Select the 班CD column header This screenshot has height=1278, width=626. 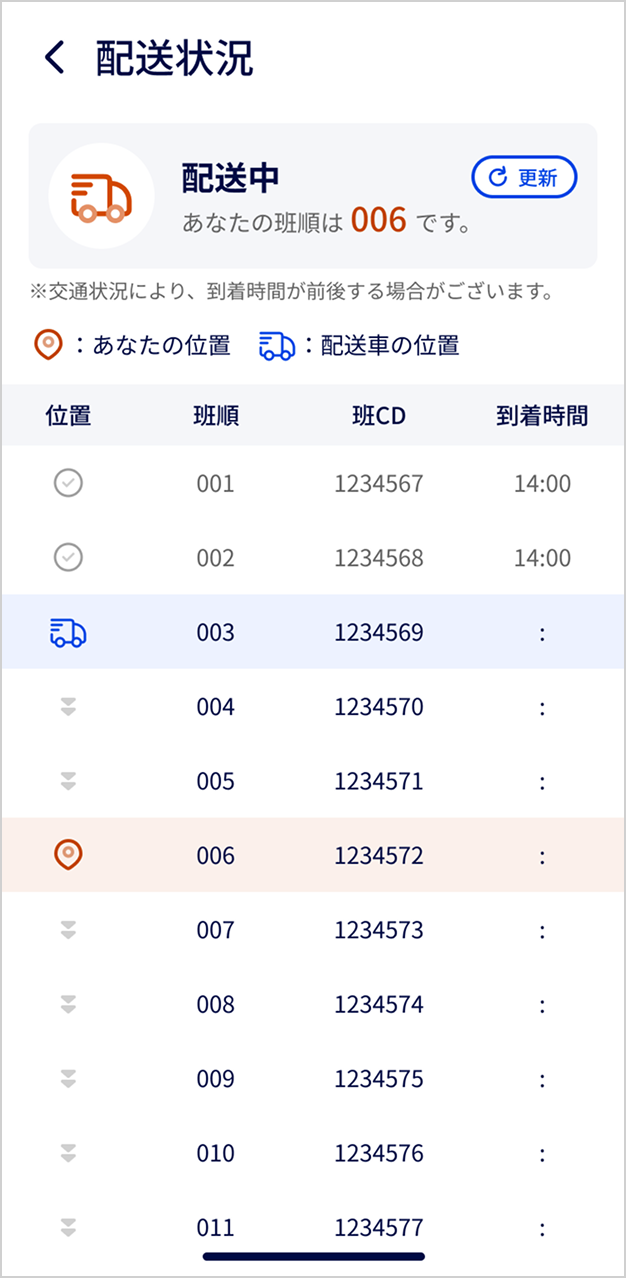(x=379, y=416)
